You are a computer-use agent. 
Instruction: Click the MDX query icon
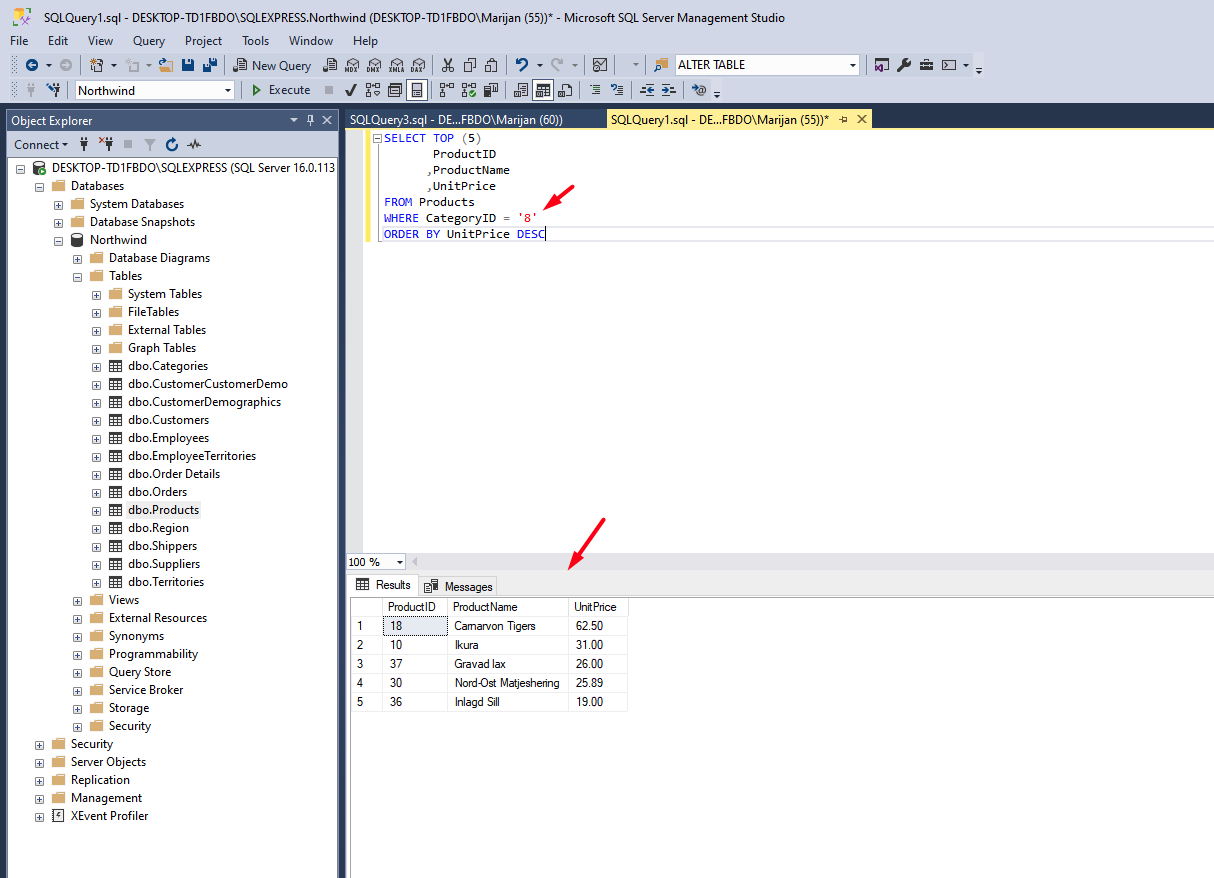(x=352, y=65)
